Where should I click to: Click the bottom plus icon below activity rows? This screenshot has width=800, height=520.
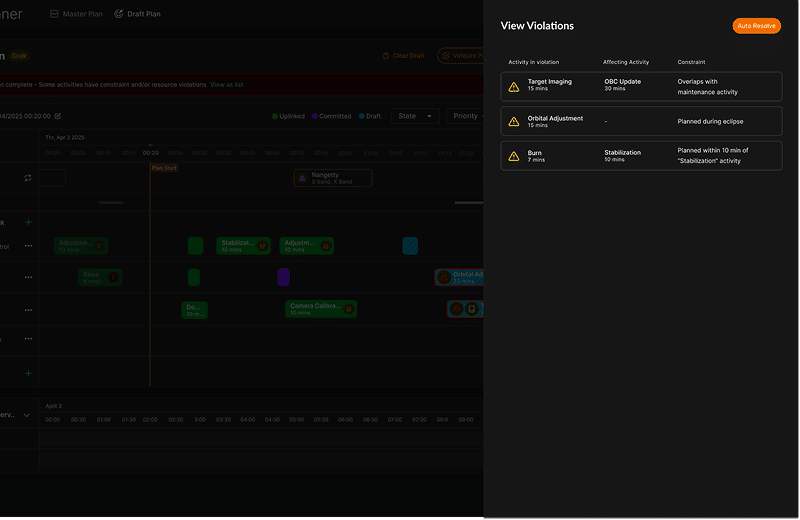click(29, 374)
